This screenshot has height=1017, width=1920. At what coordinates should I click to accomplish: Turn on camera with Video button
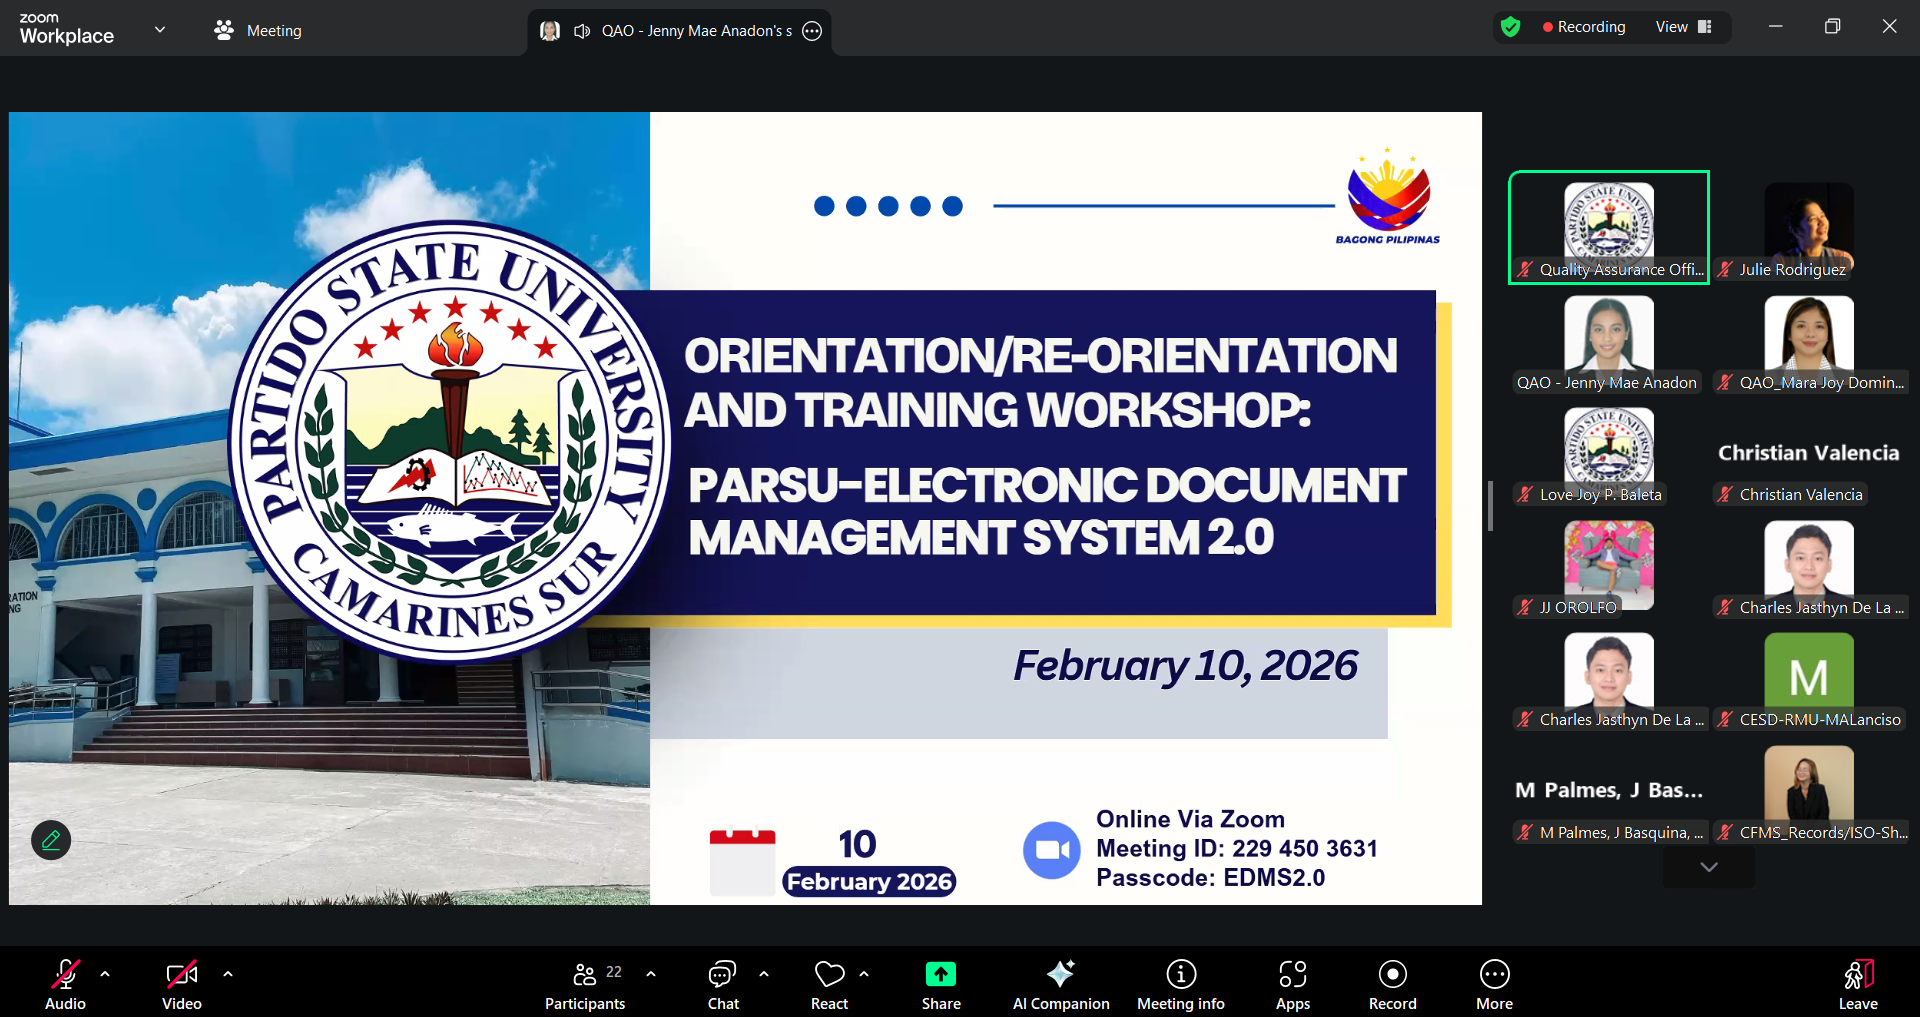(181, 984)
